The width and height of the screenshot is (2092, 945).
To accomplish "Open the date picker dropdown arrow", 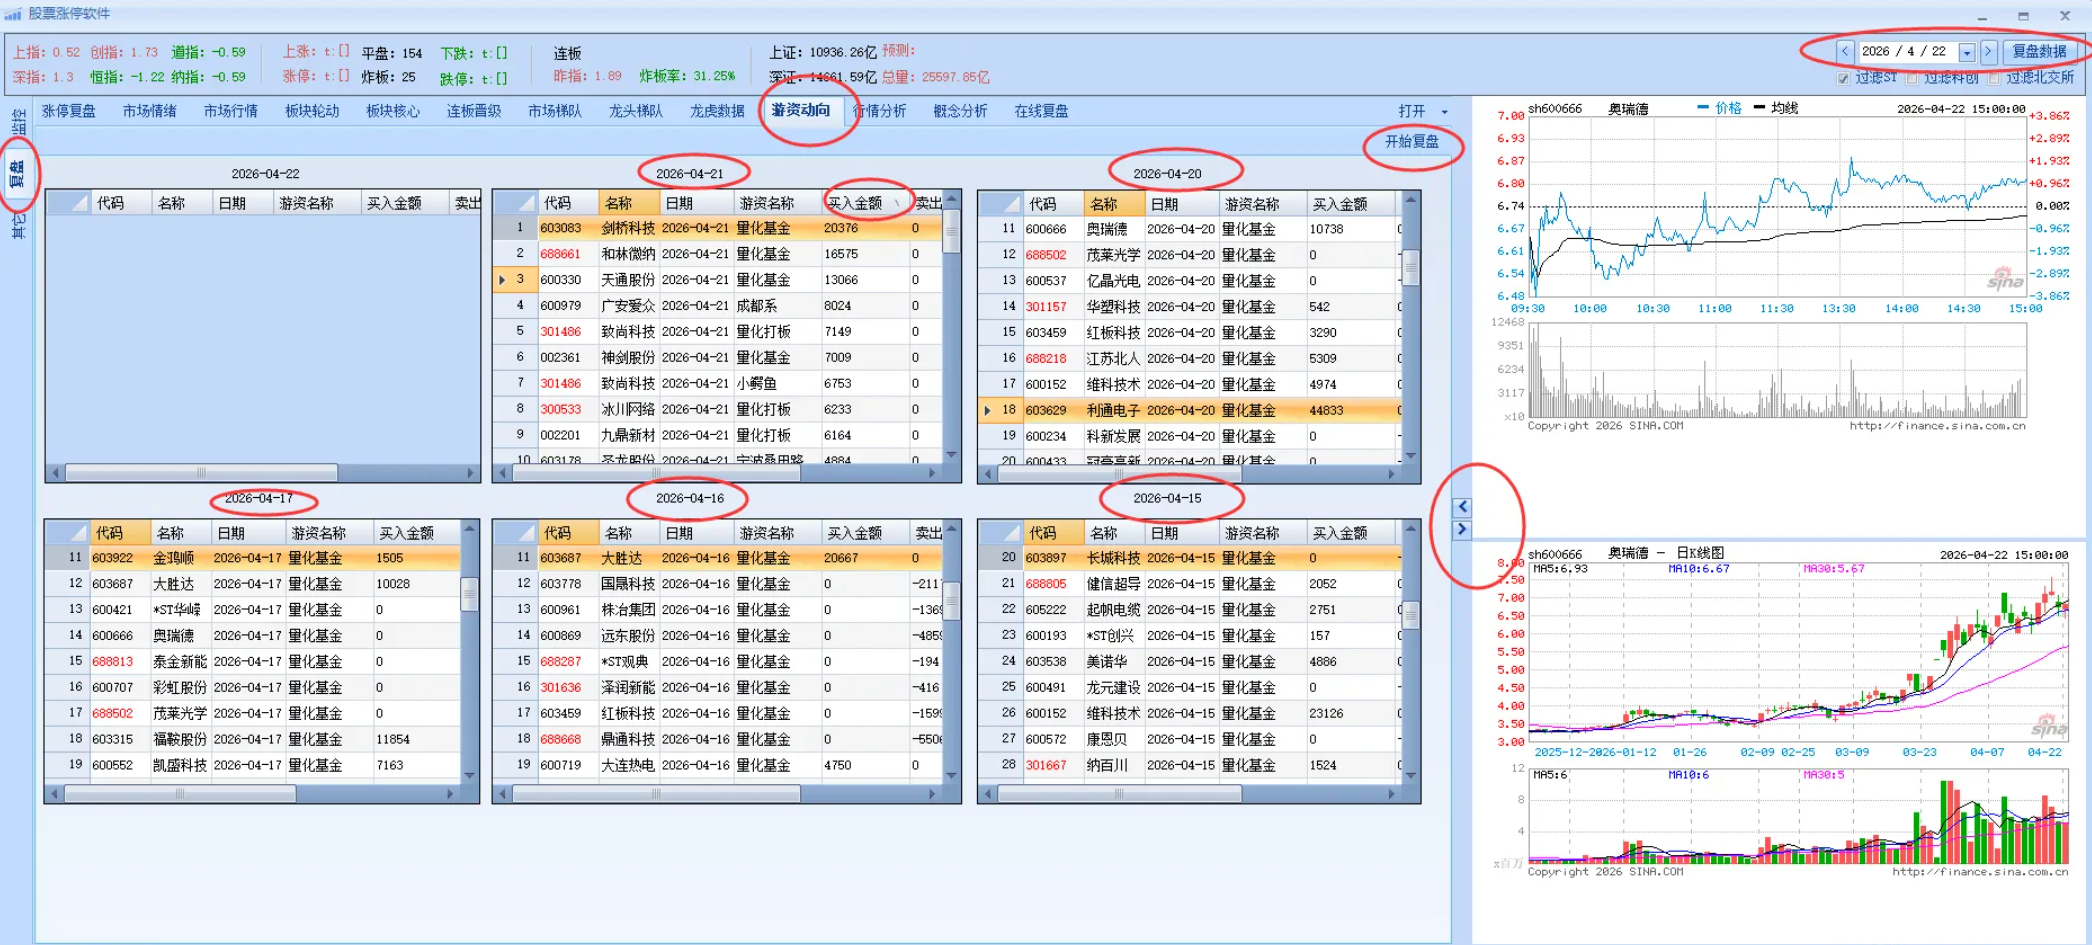I will 1966,51.
